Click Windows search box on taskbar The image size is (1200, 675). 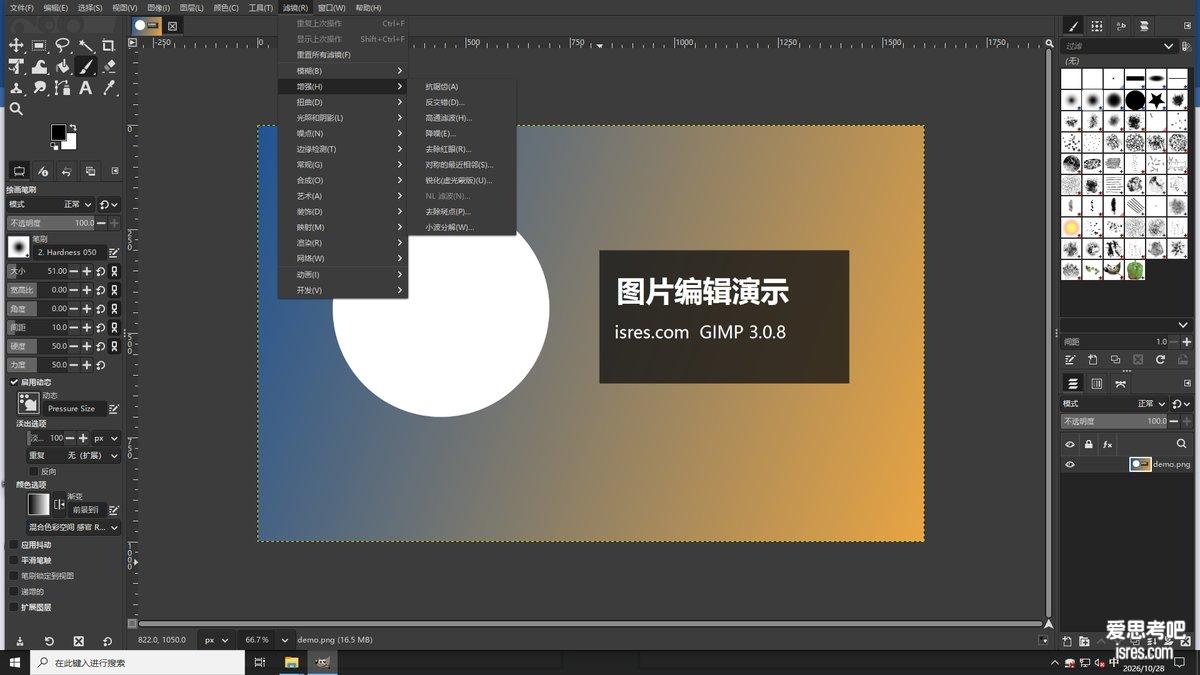tap(138, 663)
